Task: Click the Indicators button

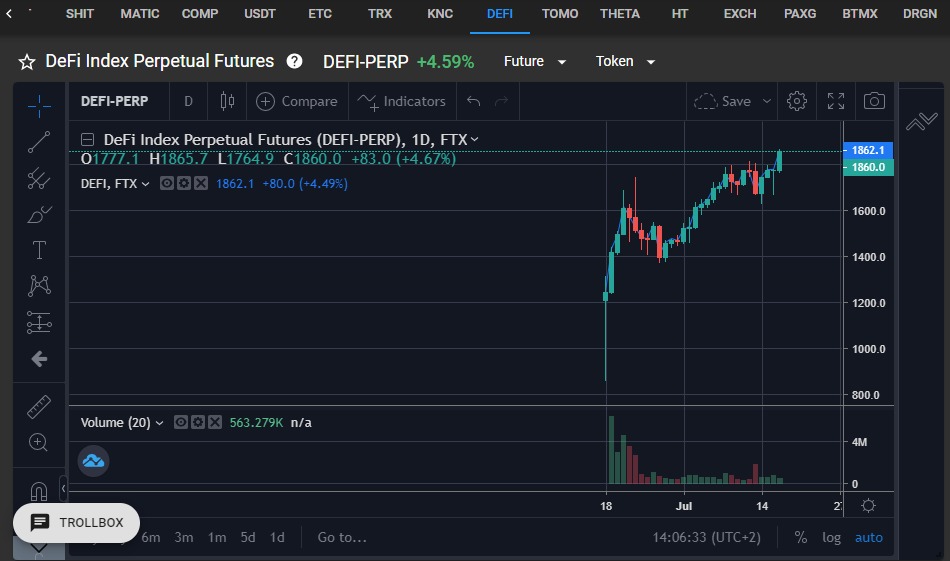Action: coord(401,101)
